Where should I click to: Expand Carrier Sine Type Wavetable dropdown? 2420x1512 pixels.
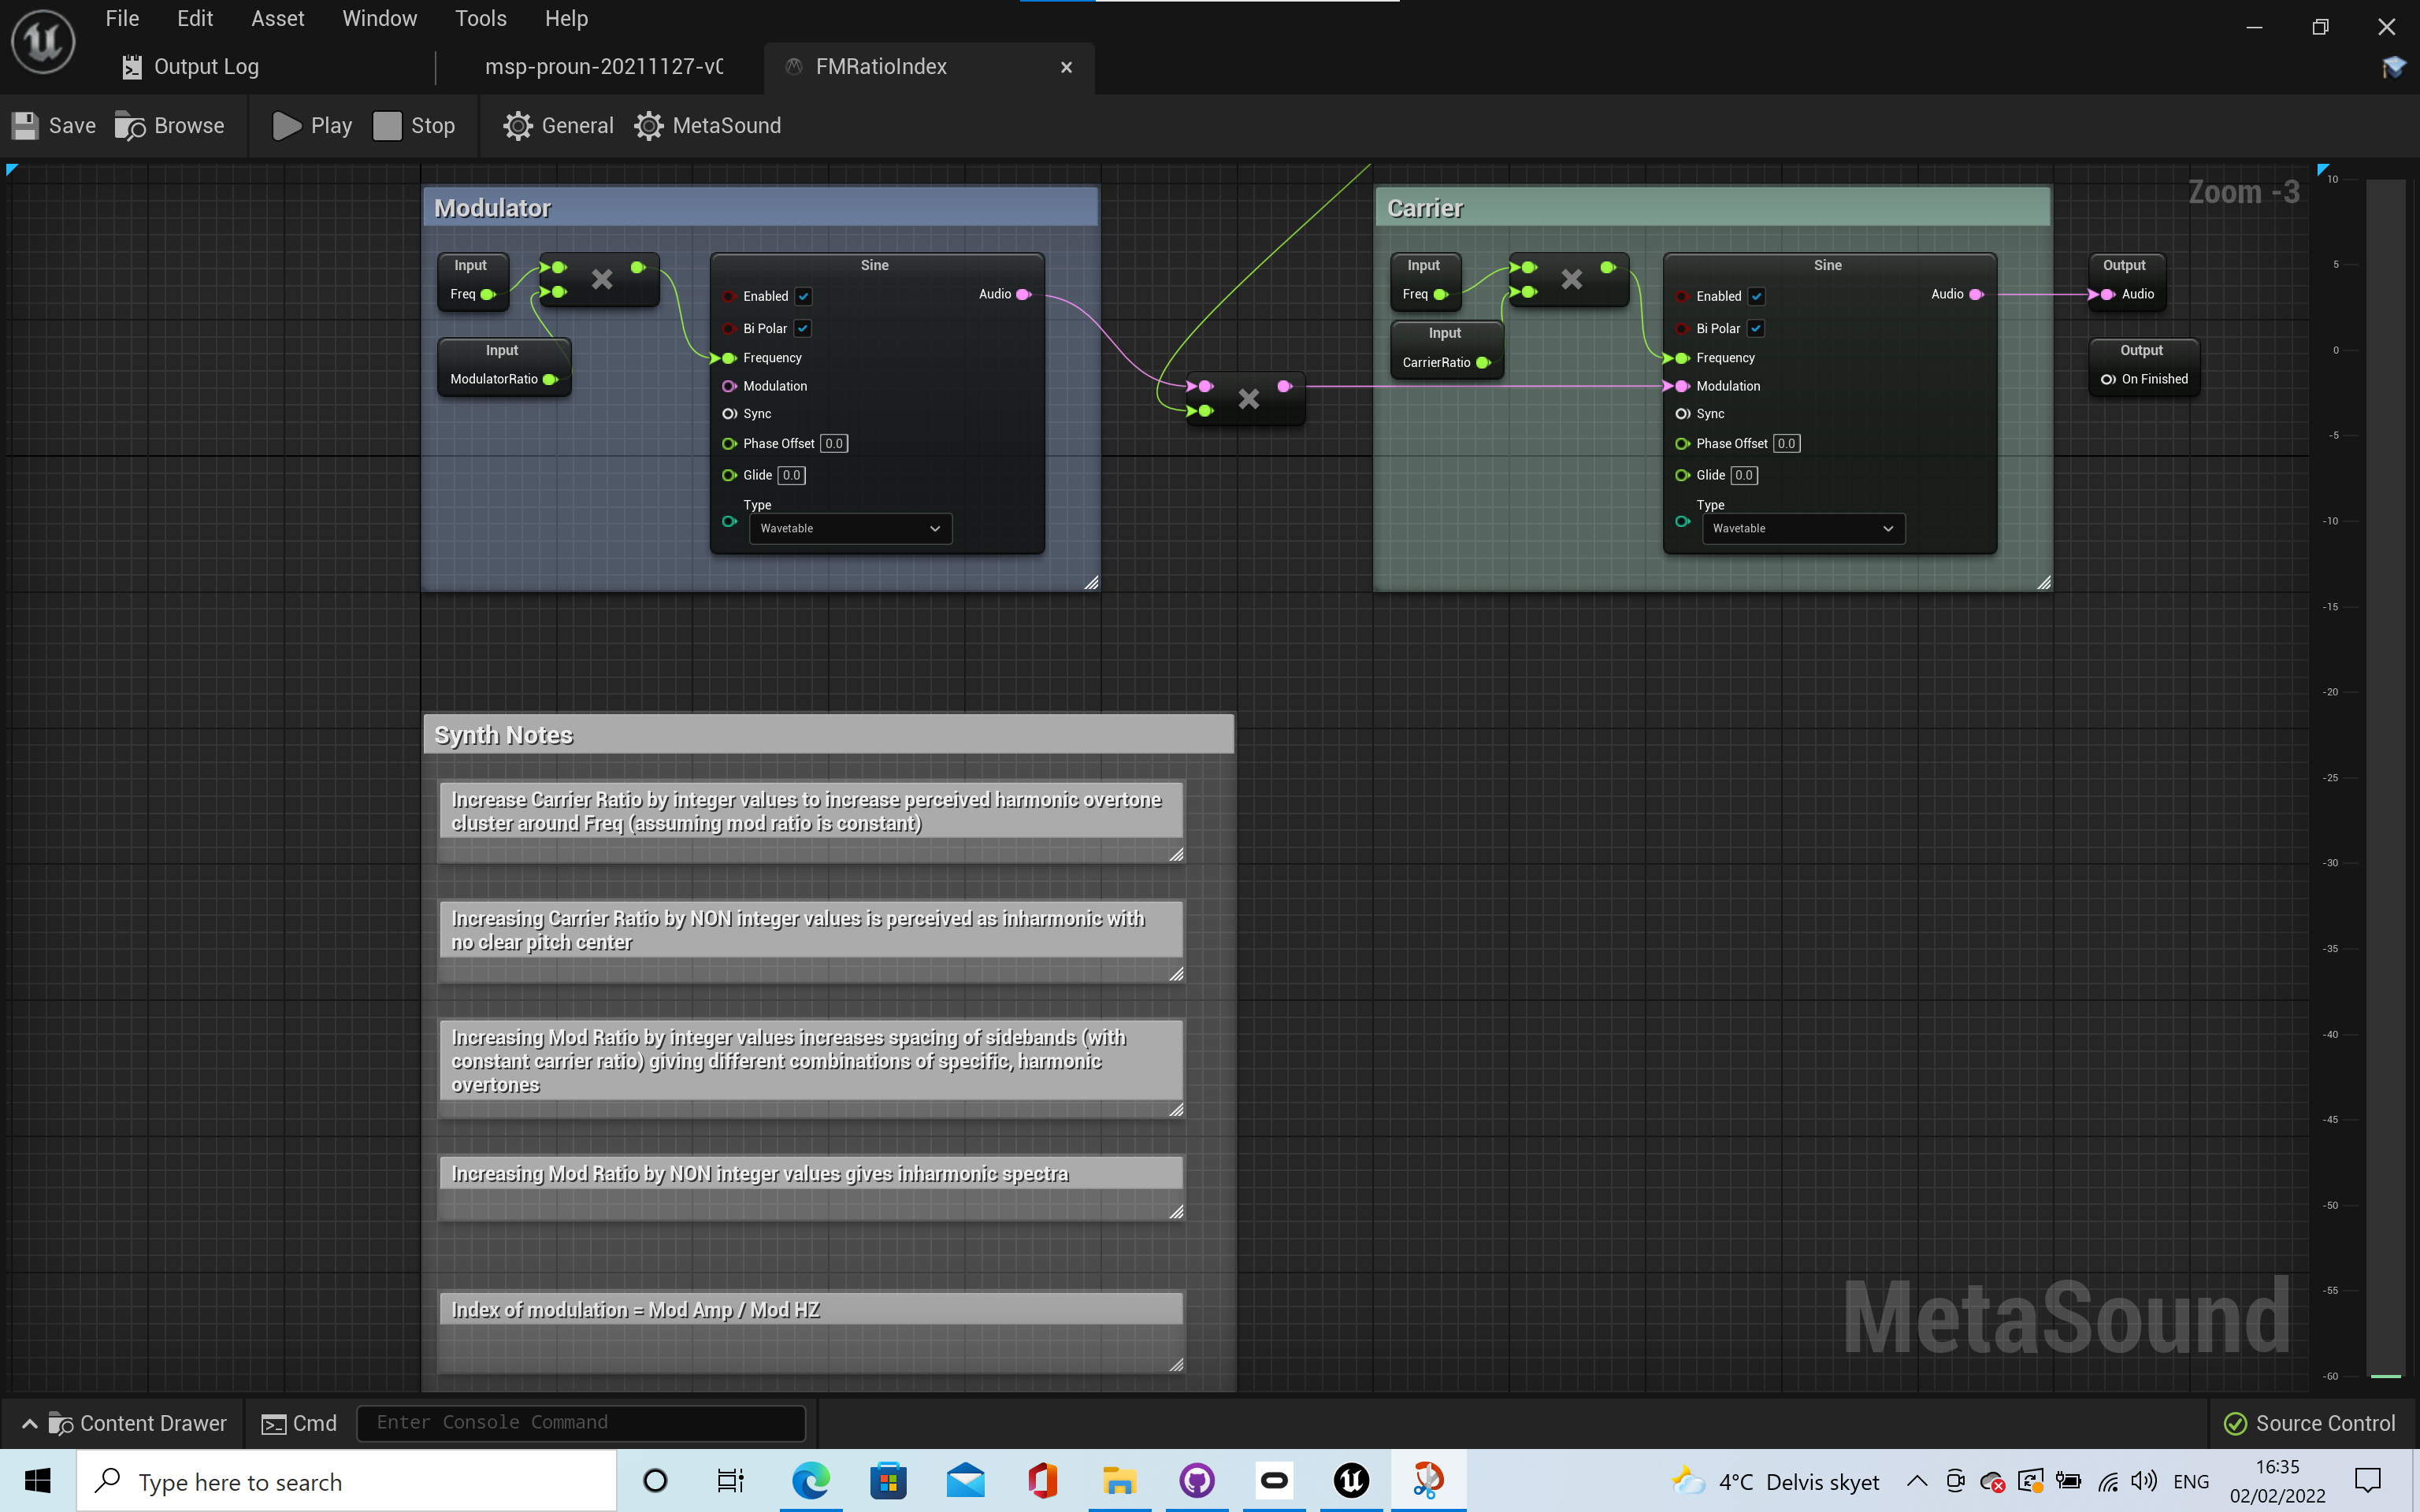[x=1803, y=528]
